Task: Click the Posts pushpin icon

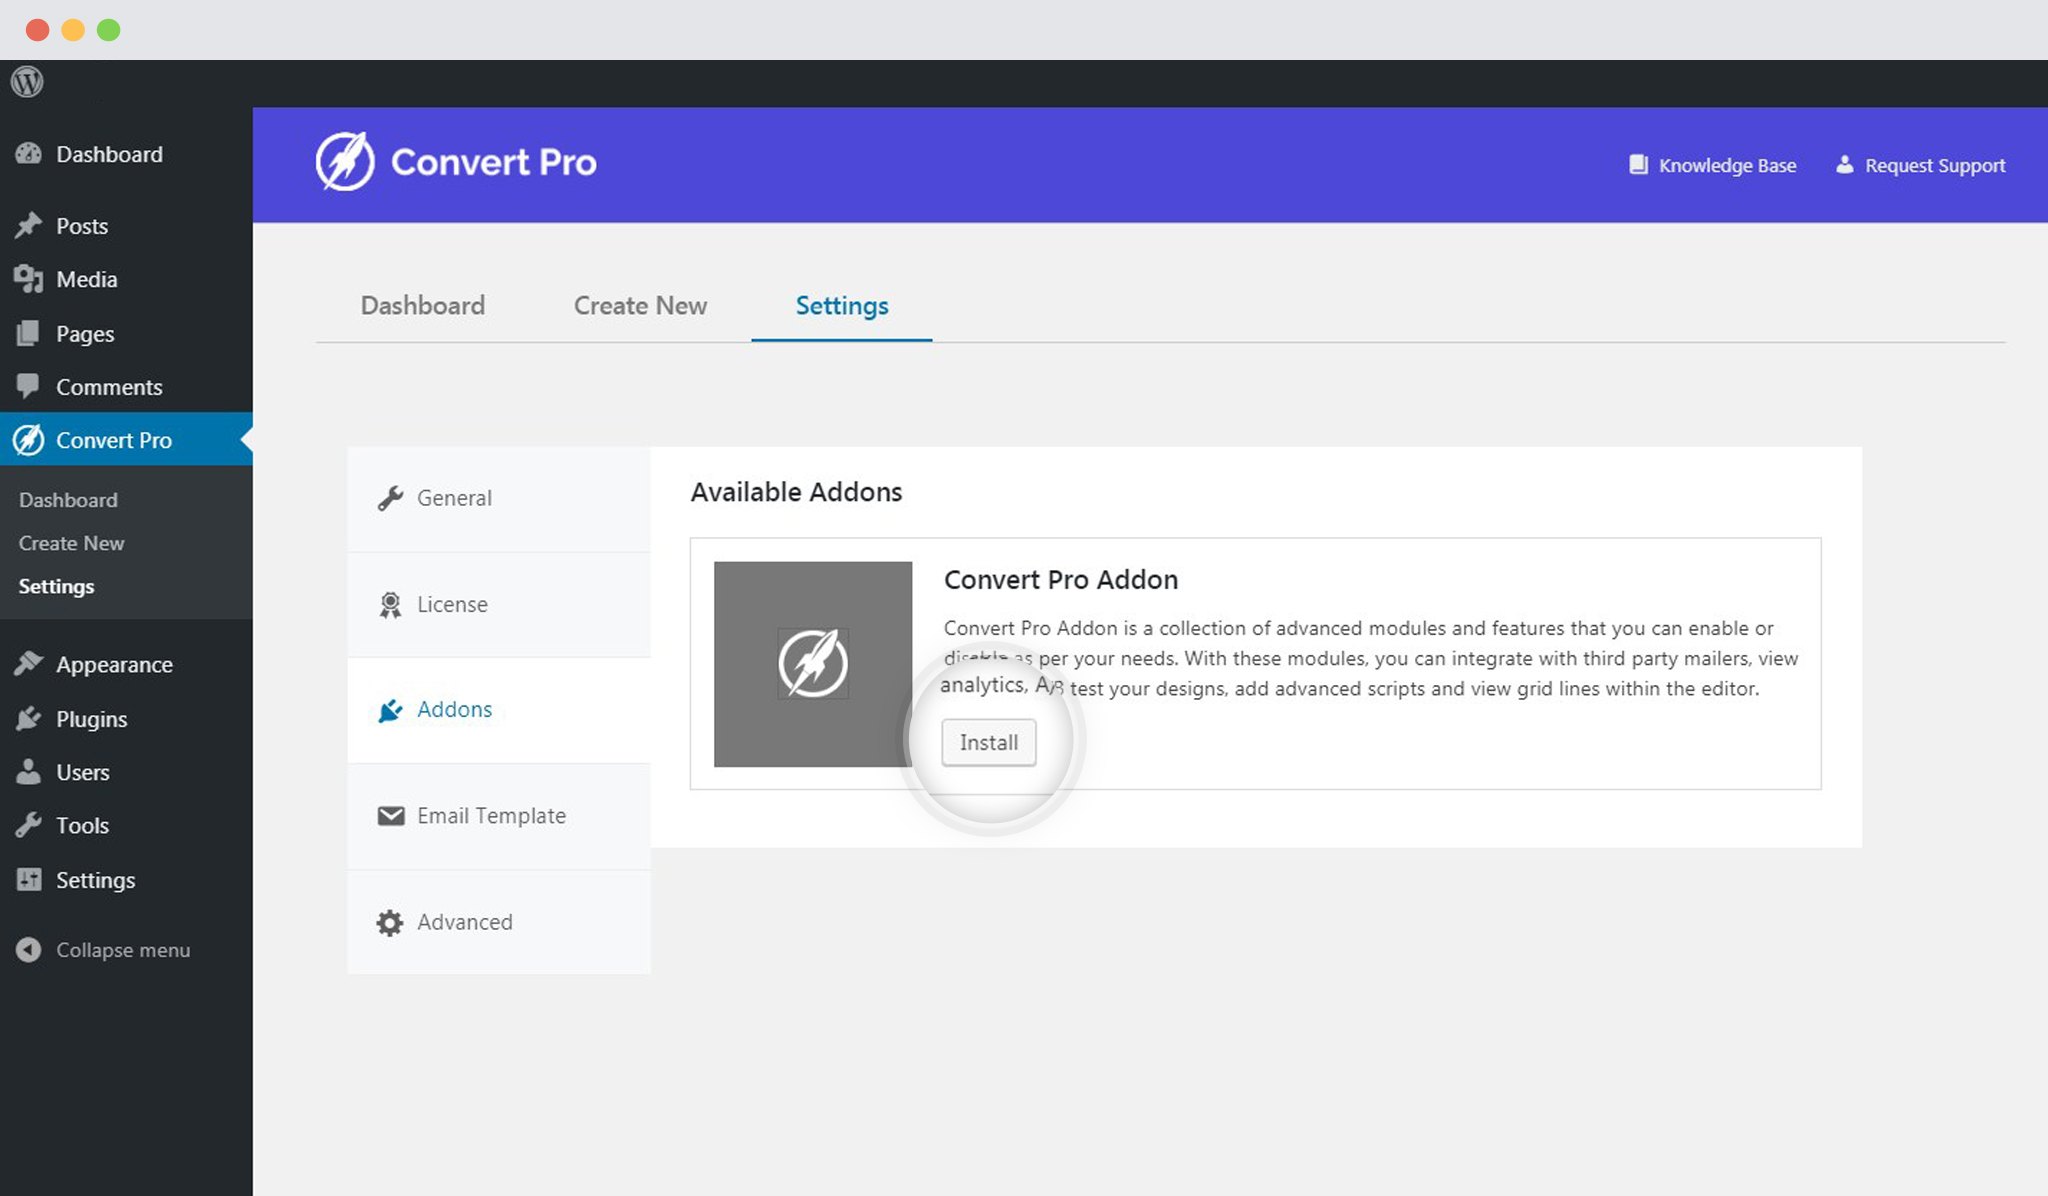Action: pos(28,225)
